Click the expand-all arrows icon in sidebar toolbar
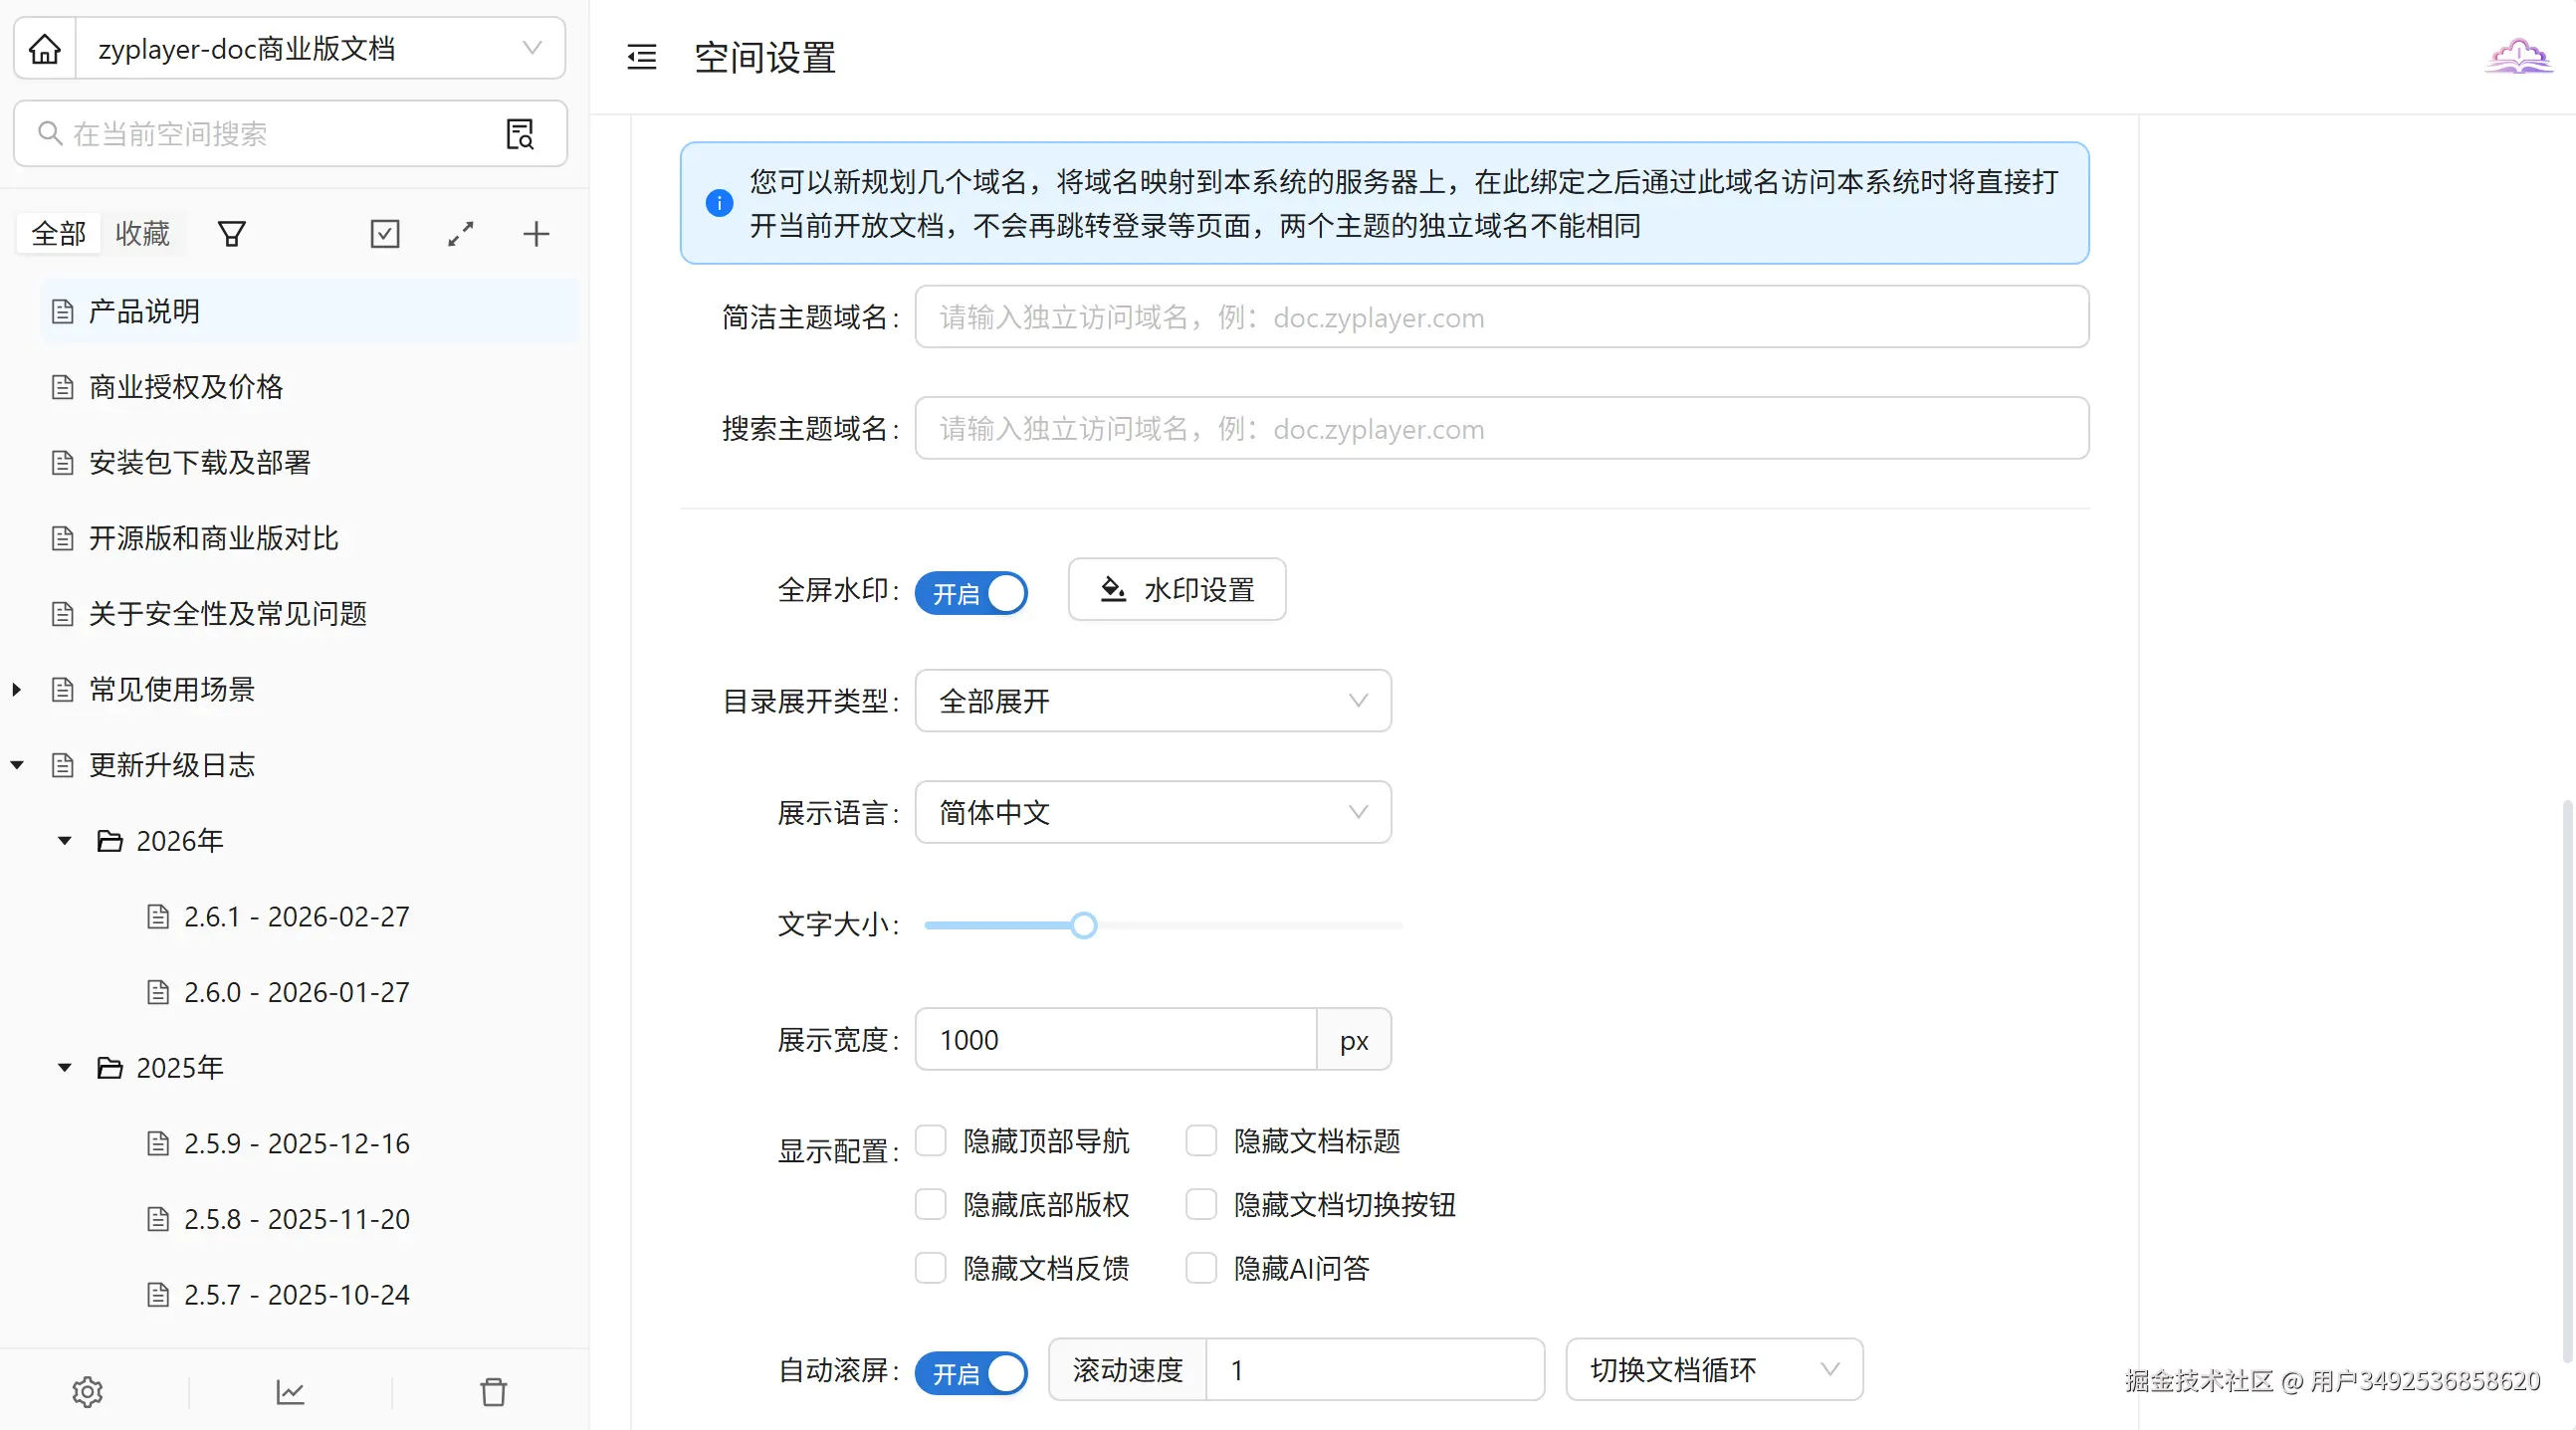The width and height of the screenshot is (2576, 1430). [461, 234]
